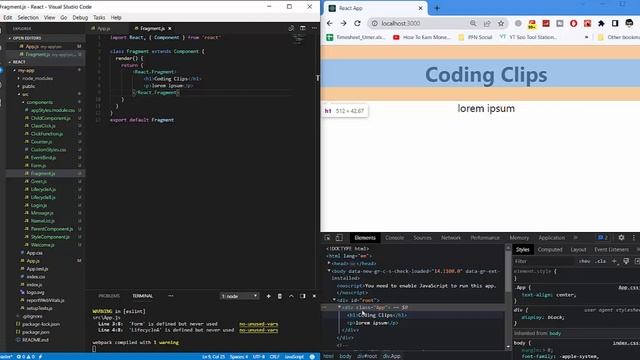Click the errors and warnings counter in status bar
The image size is (640, 360).
click(25, 357)
